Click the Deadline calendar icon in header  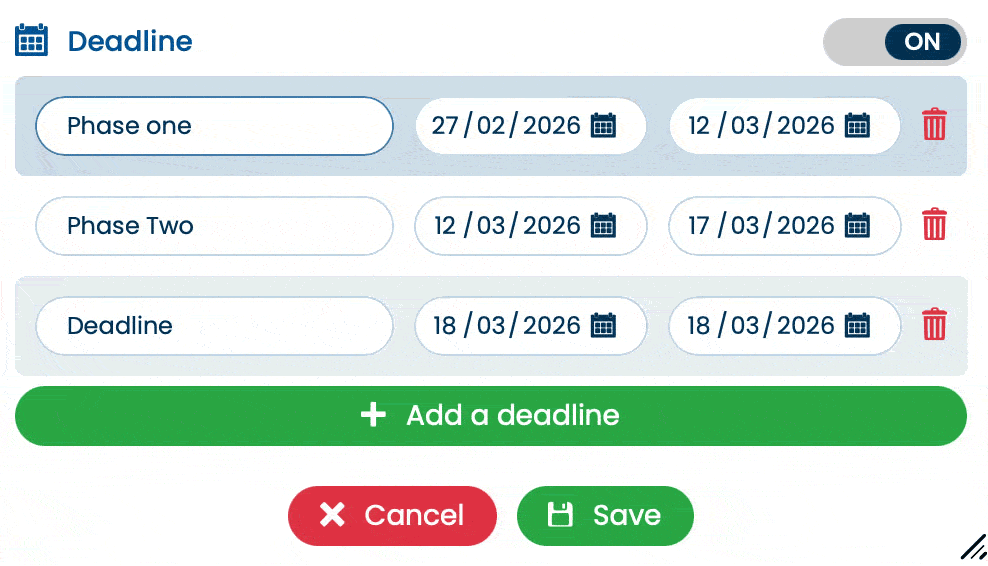pos(32,41)
